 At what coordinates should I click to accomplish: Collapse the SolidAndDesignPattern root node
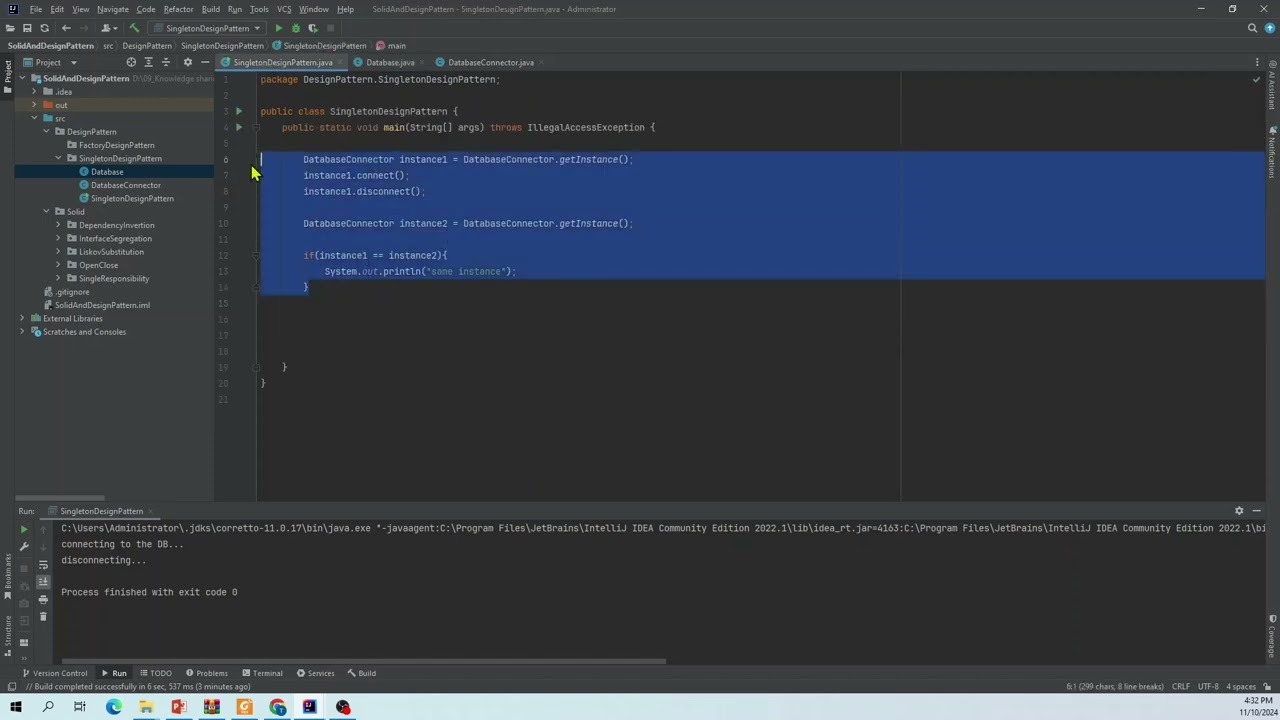[23, 78]
